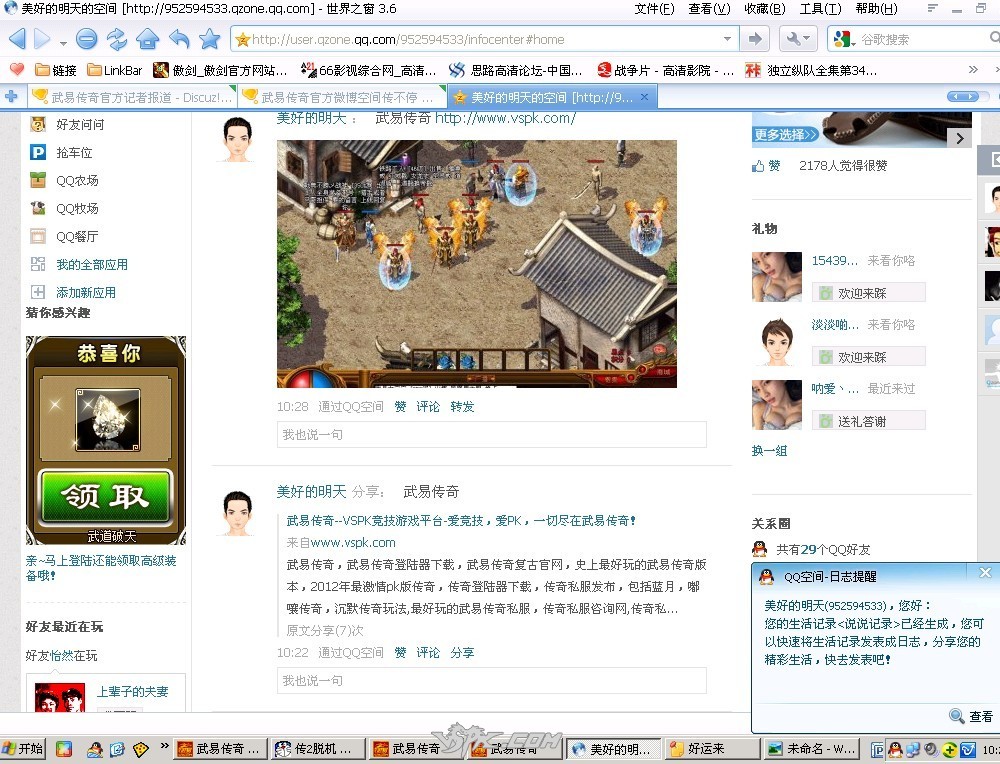This screenshot has height=764, width=1000.
Task: Switch to 好运来 taskbar folder window
Action: pyautogui.click(x=711, y=749)
